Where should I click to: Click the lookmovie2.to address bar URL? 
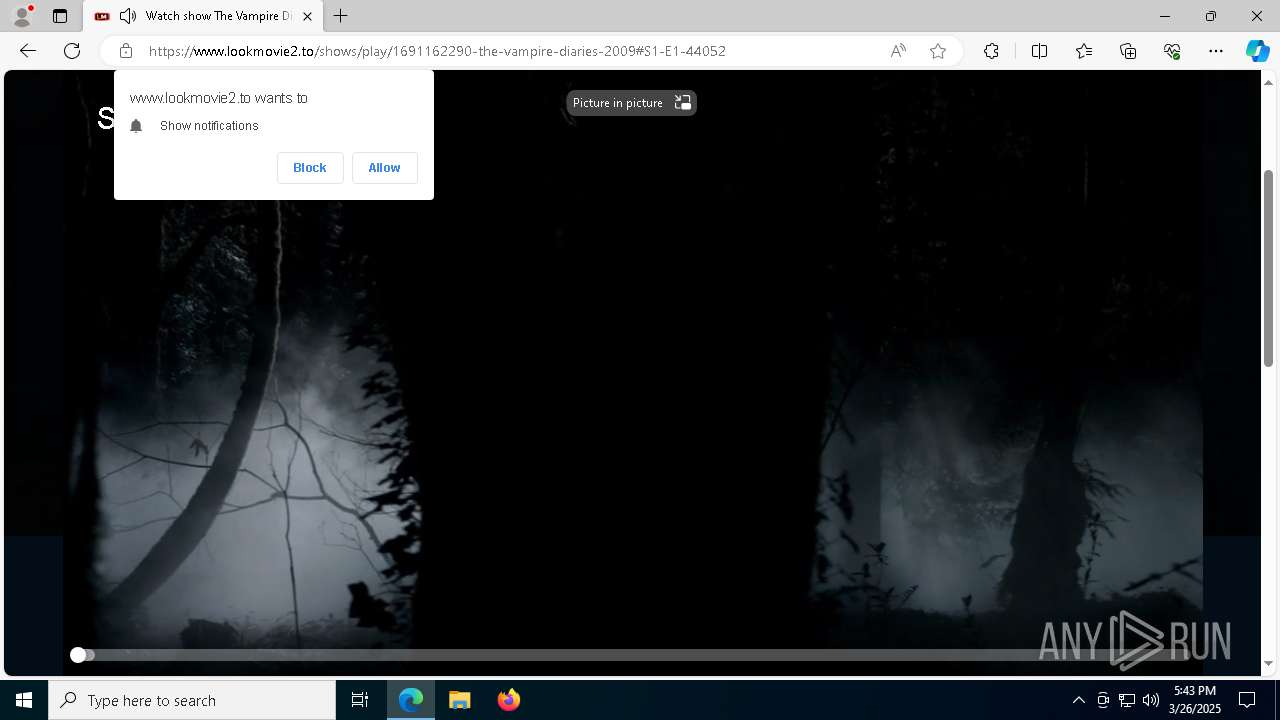[x=437, y=51]
